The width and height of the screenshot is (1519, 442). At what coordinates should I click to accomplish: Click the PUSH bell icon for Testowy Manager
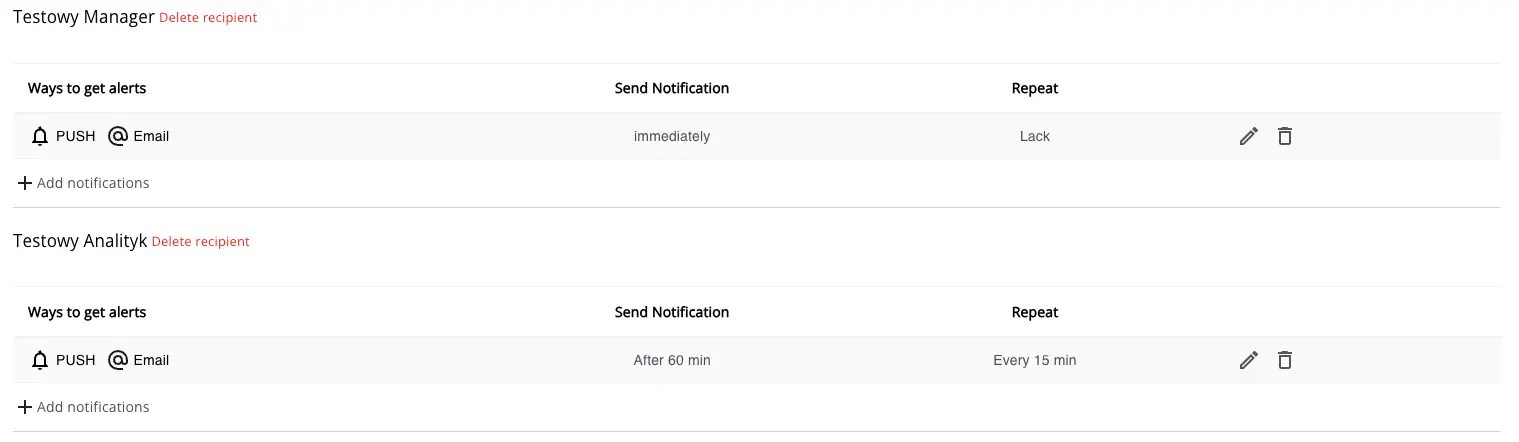[40, 136]
